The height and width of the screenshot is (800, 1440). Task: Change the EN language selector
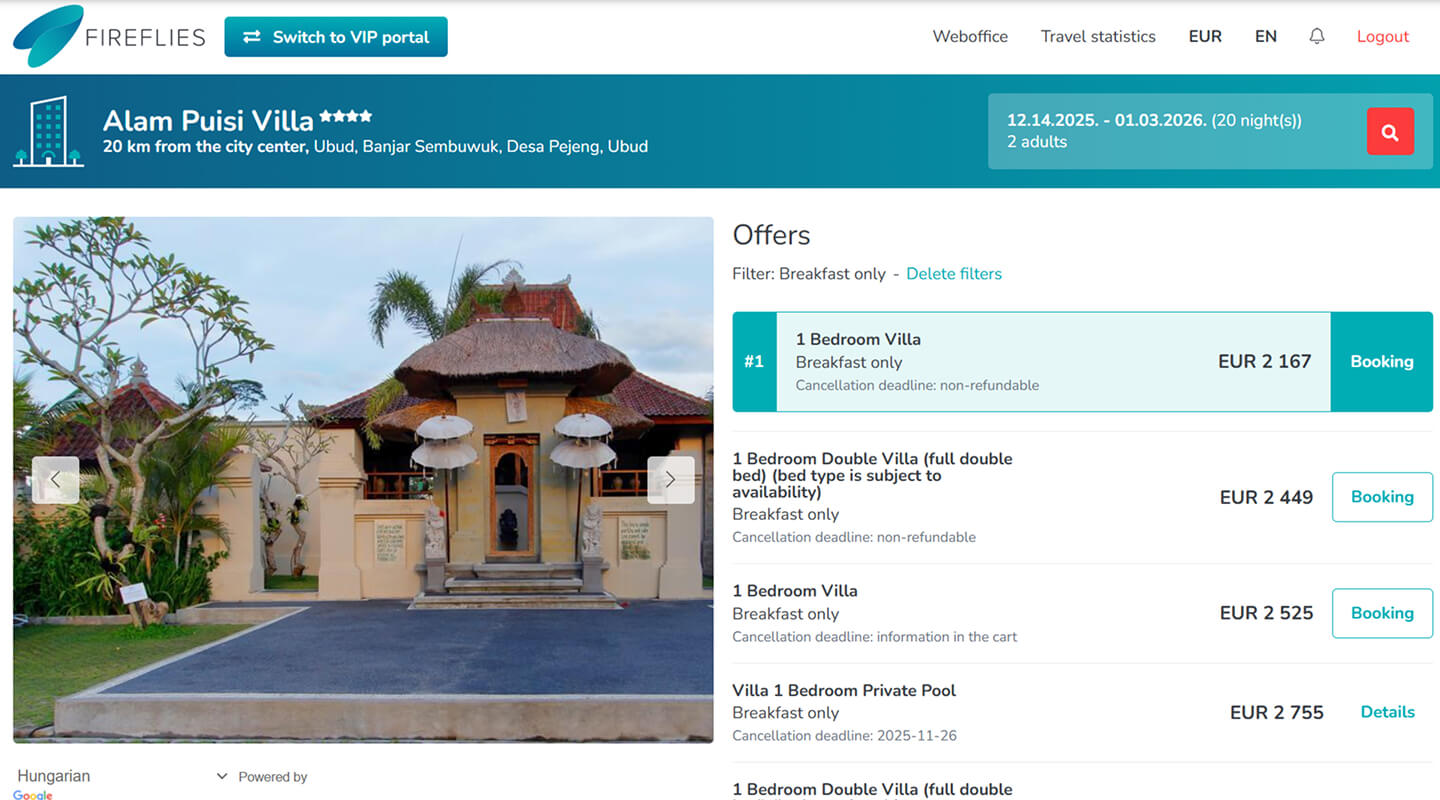click(x=1266, y=36)
